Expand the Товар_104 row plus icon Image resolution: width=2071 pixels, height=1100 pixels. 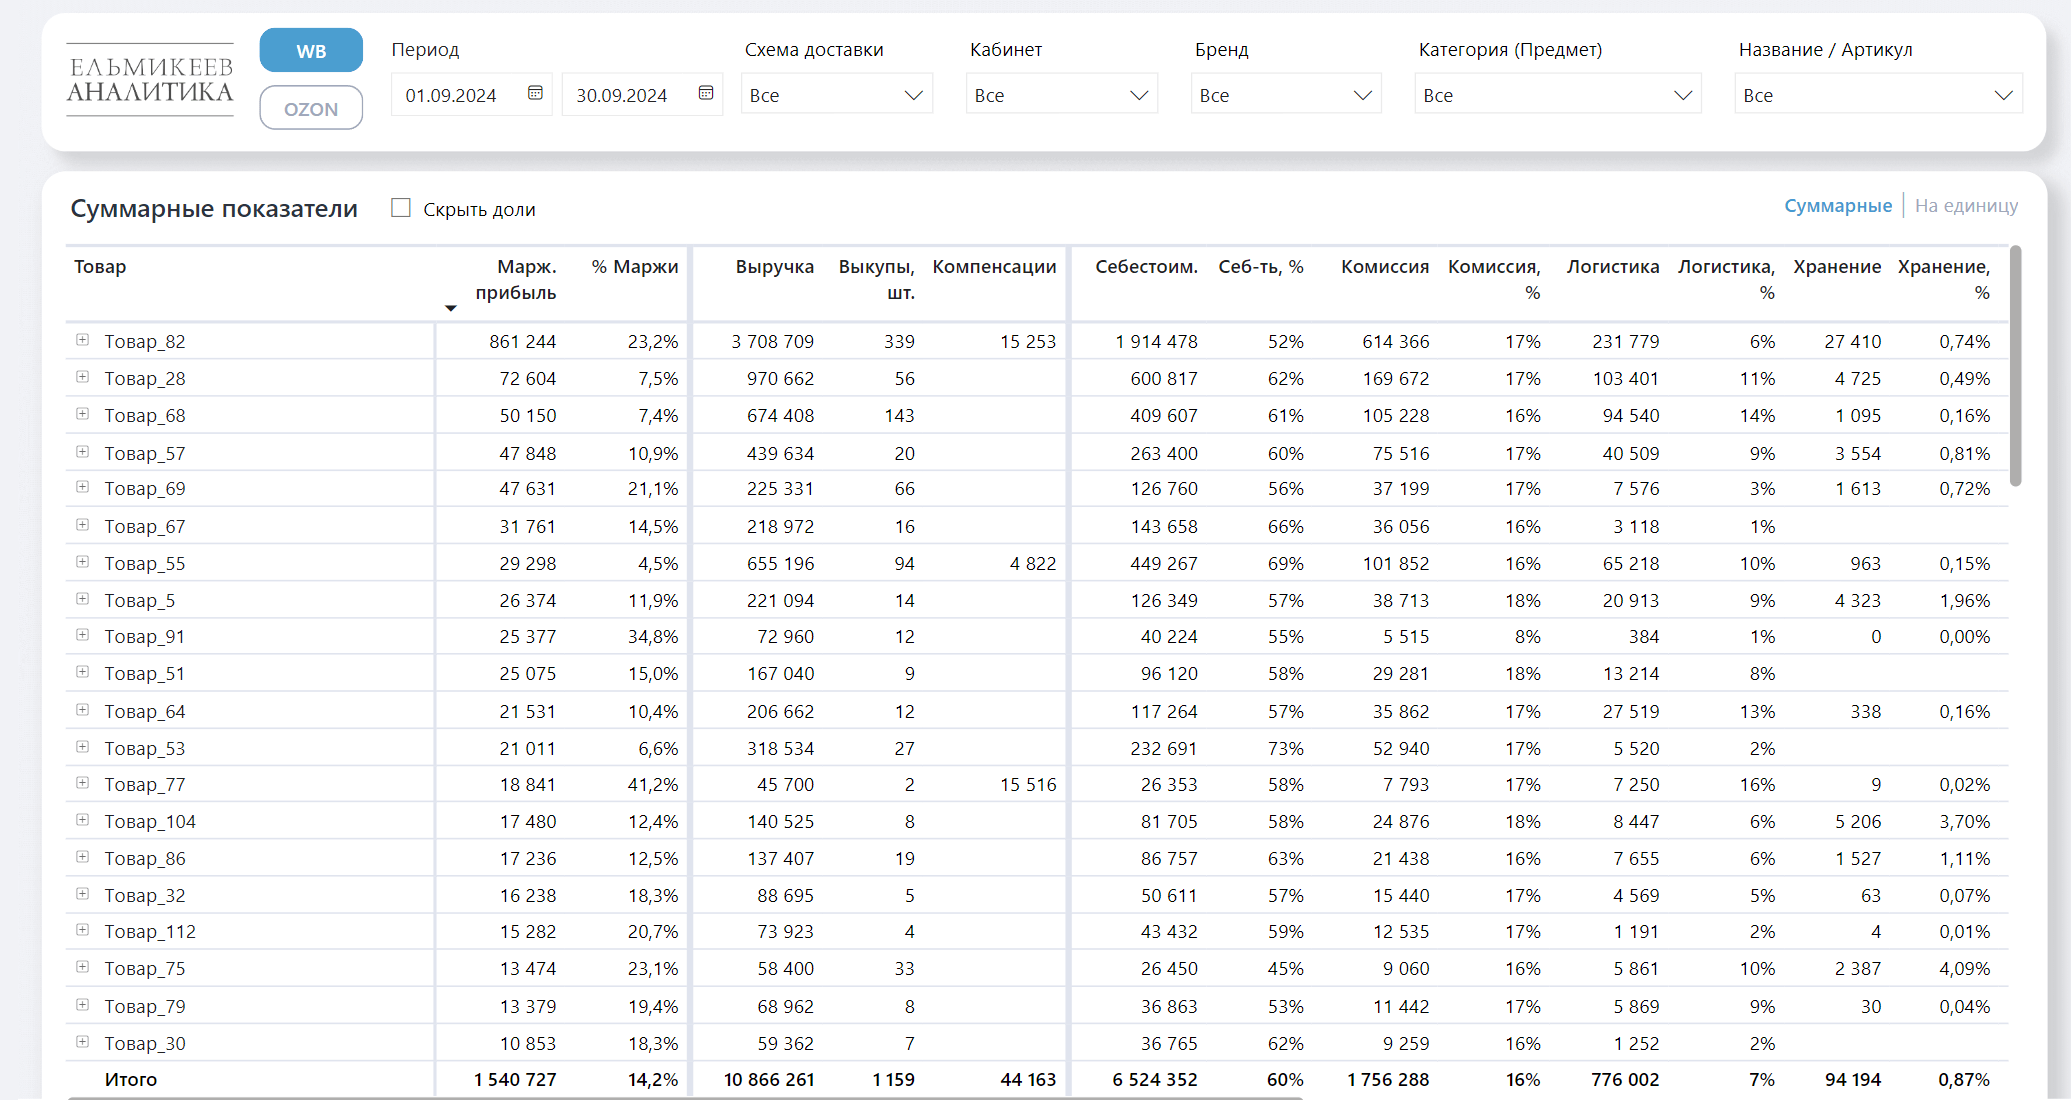[83, 820]
